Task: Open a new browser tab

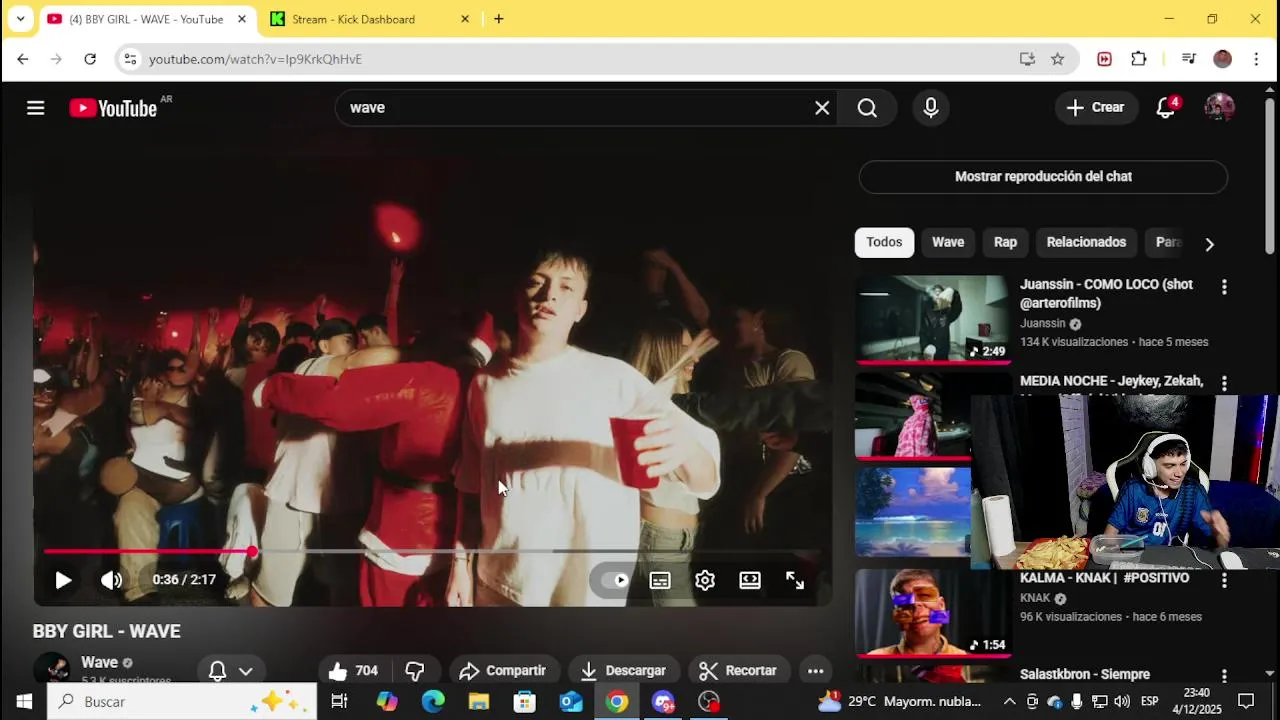Action: 499,19
